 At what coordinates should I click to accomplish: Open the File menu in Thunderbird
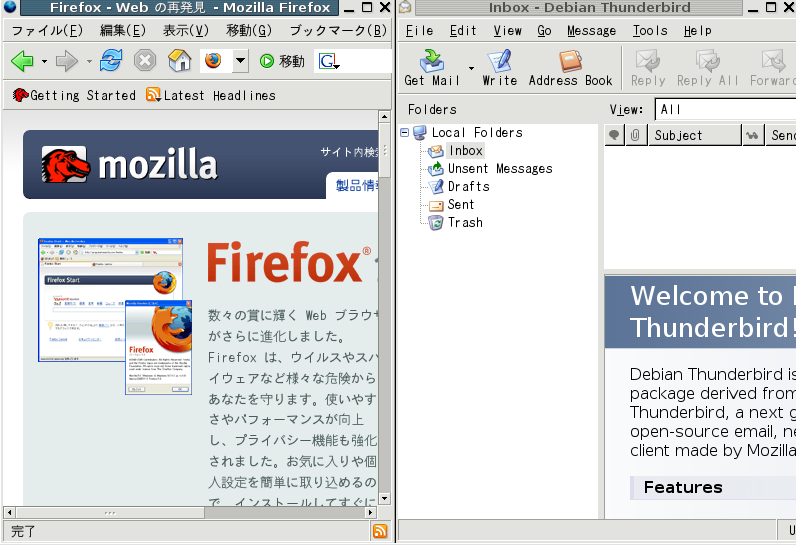click(x=419, y=31)
